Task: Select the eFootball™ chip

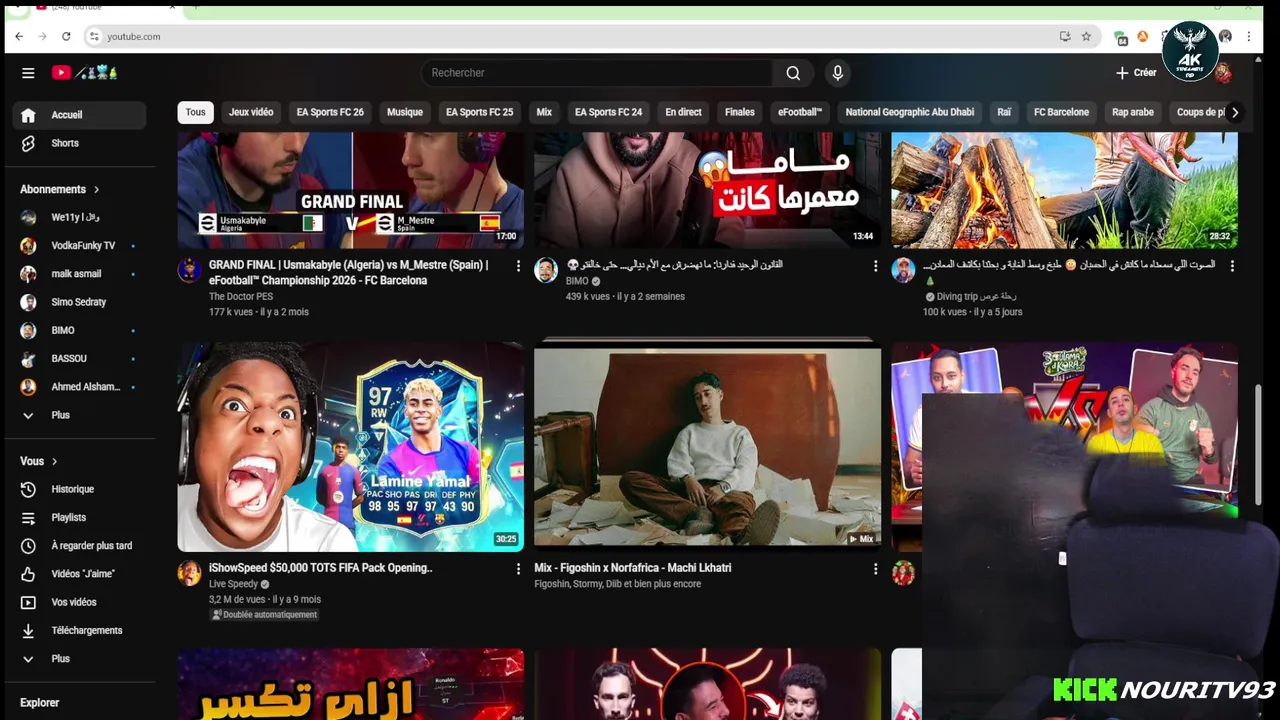Action: coord(800,112)
